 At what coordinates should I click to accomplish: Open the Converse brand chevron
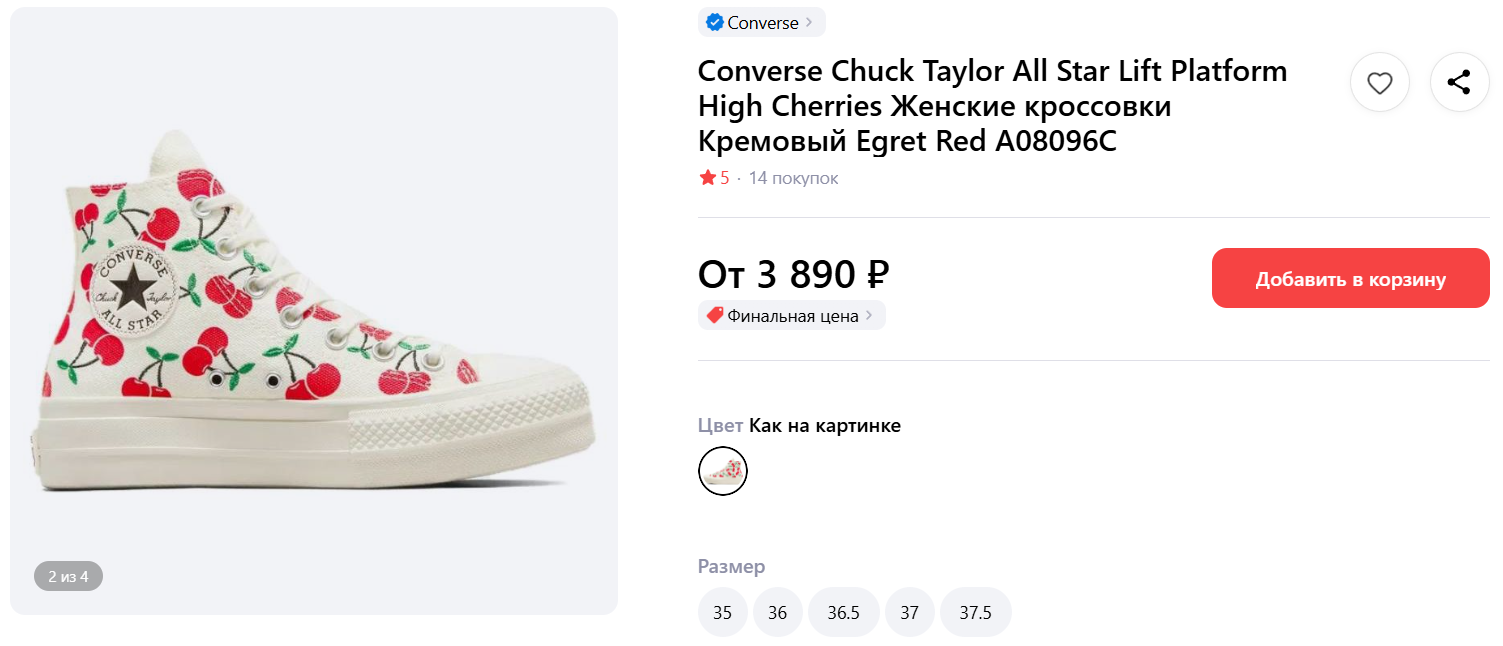(x=809, y=22)
